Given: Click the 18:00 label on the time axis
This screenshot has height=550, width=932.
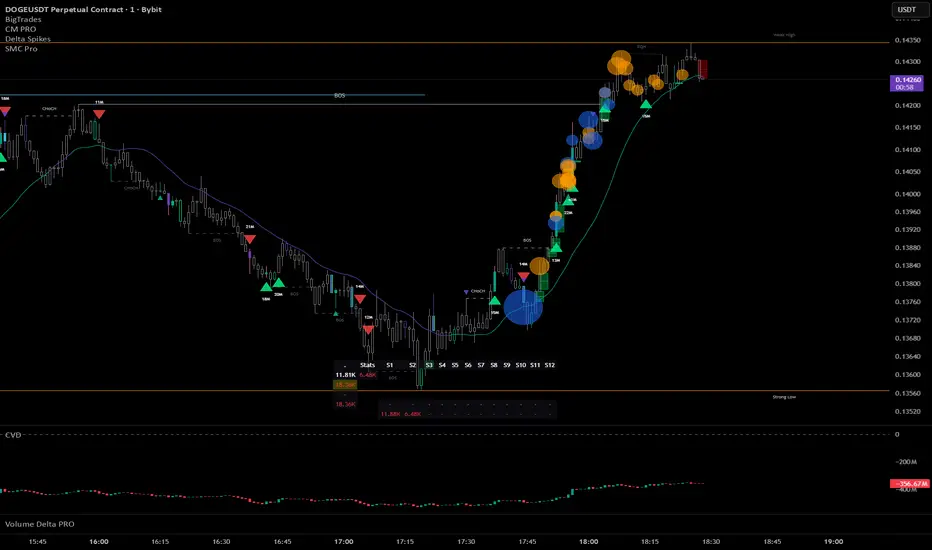Looking at the screenshot, I should [588, 542].
